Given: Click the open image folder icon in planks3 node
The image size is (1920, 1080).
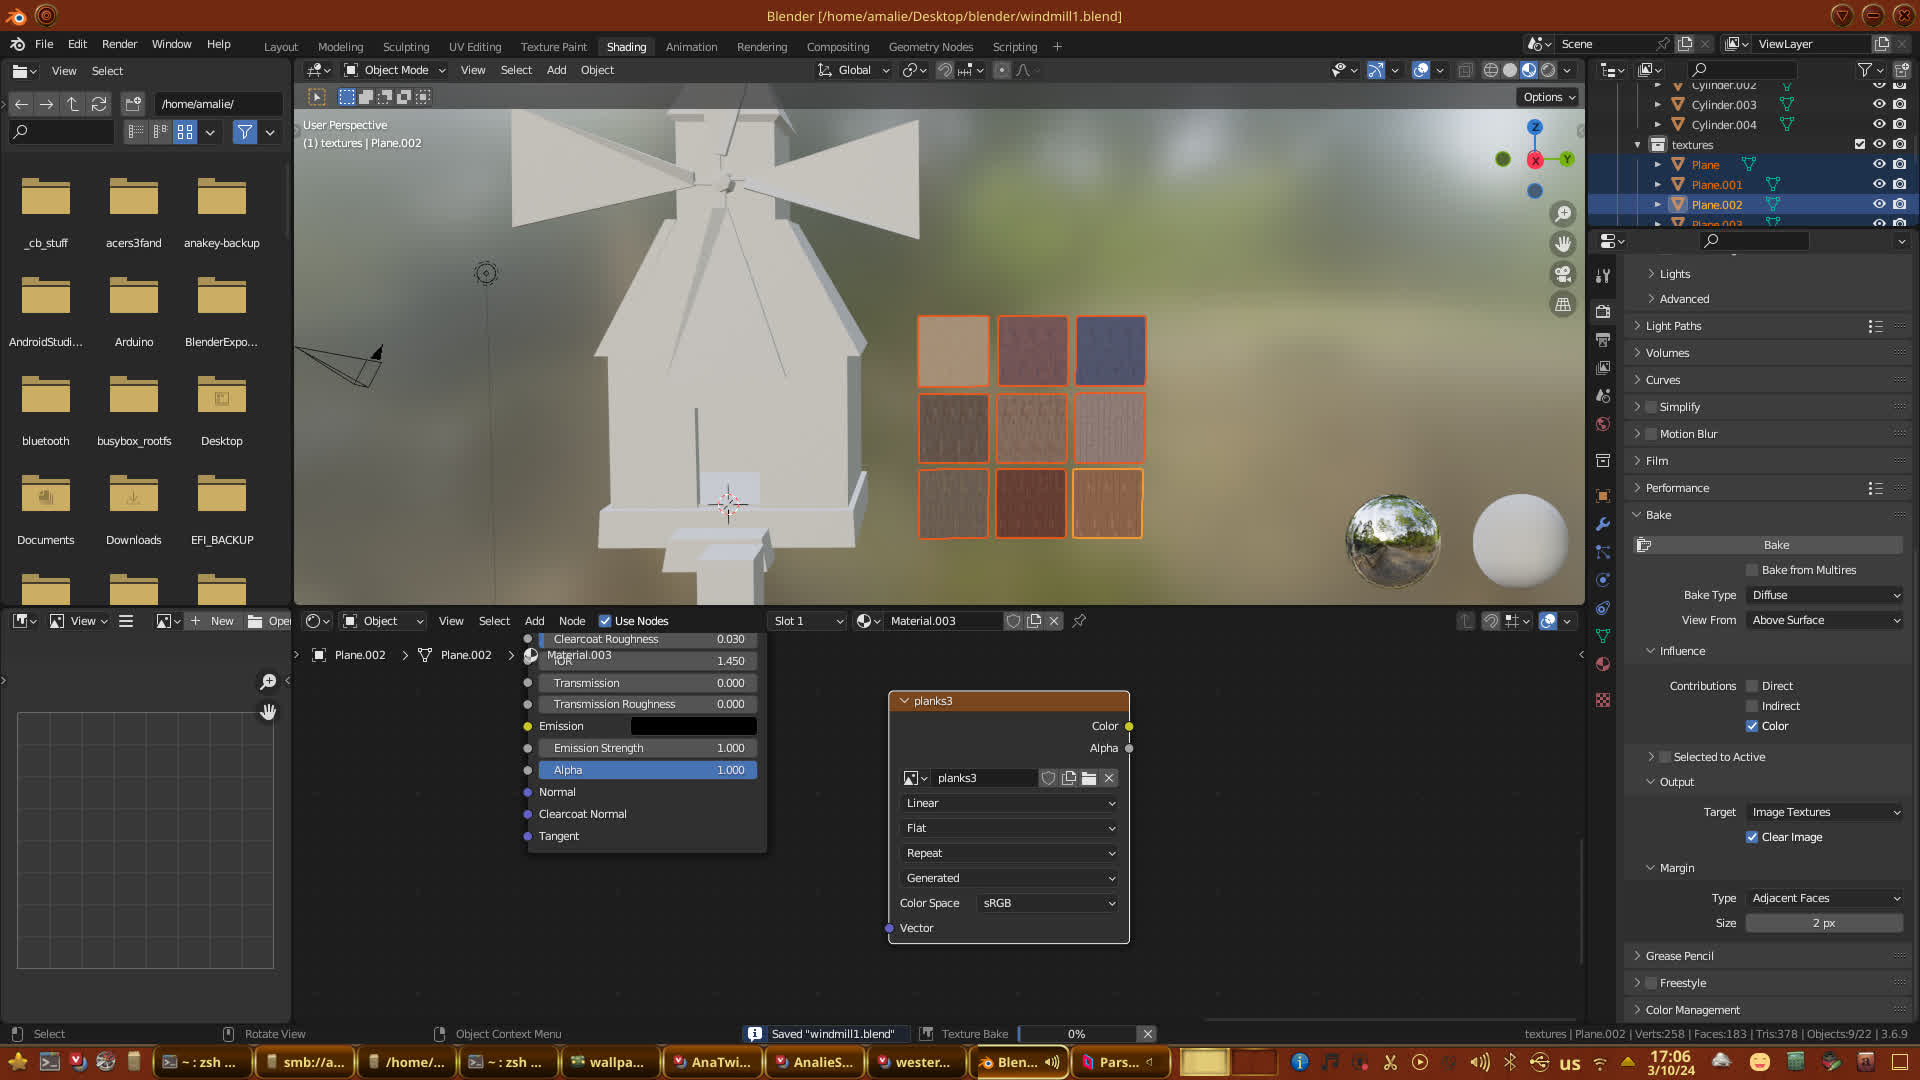Looking at the screenshot, I should pyautogui.click(x=1089, y=778).
